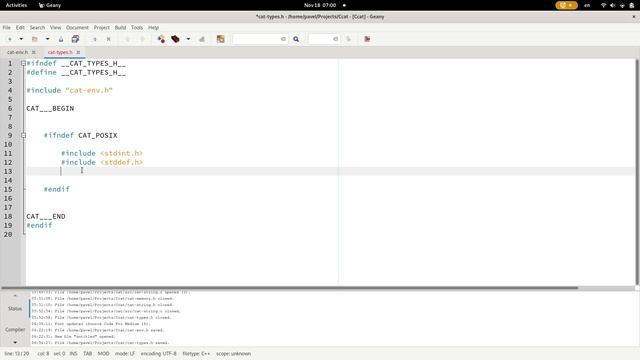
Task: Open the Document menu
Action: tap(77, 27)
